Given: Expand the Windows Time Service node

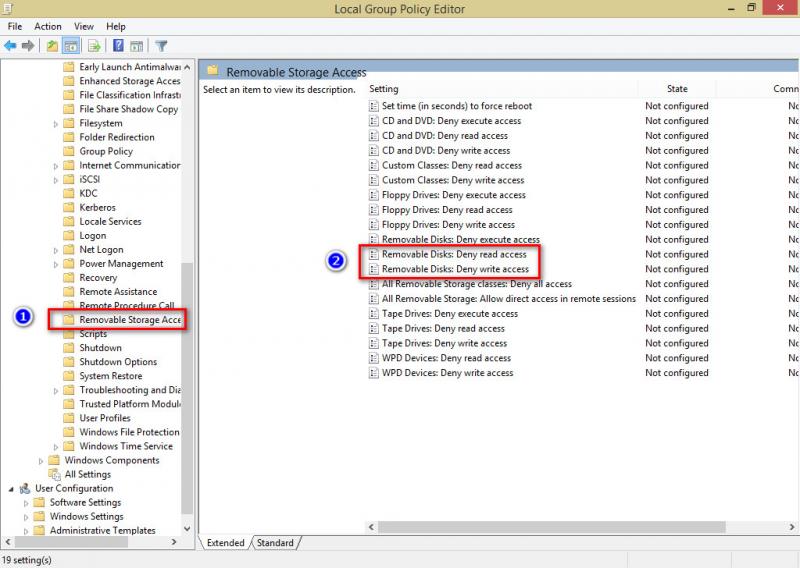Looking at the screenshot, I should (56, 447).
